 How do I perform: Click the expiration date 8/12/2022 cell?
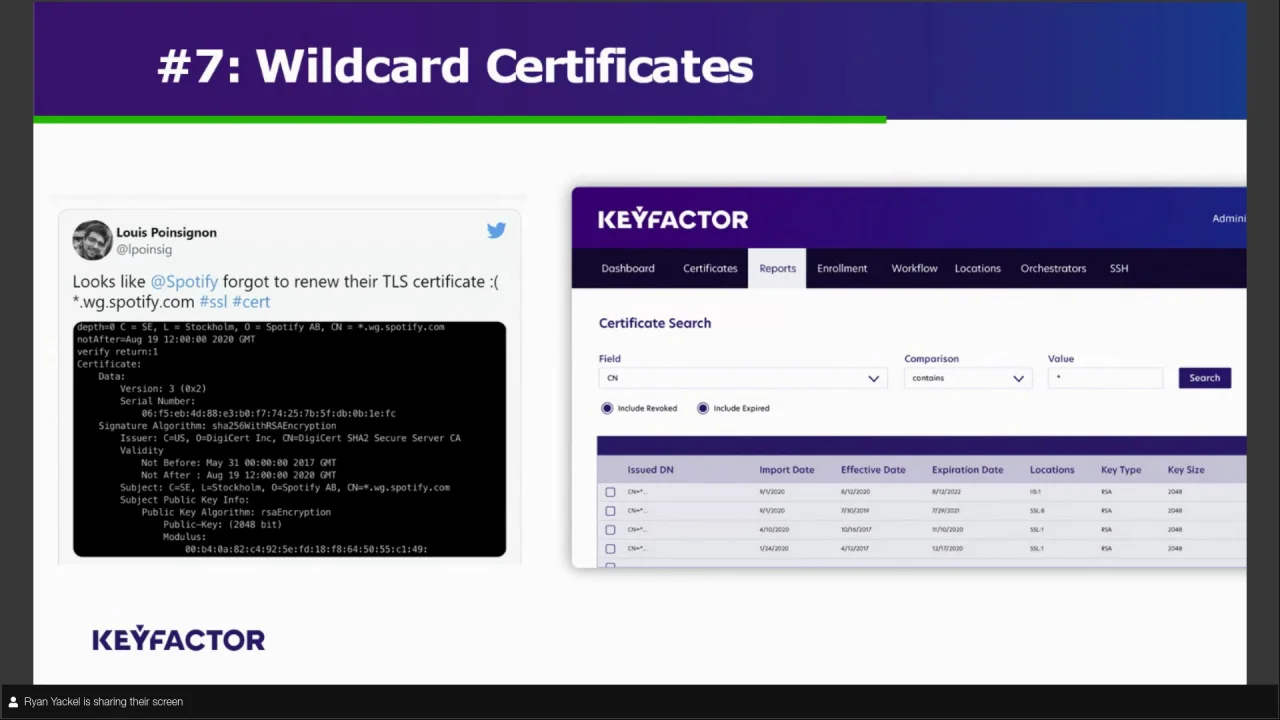tap(946, 492)
